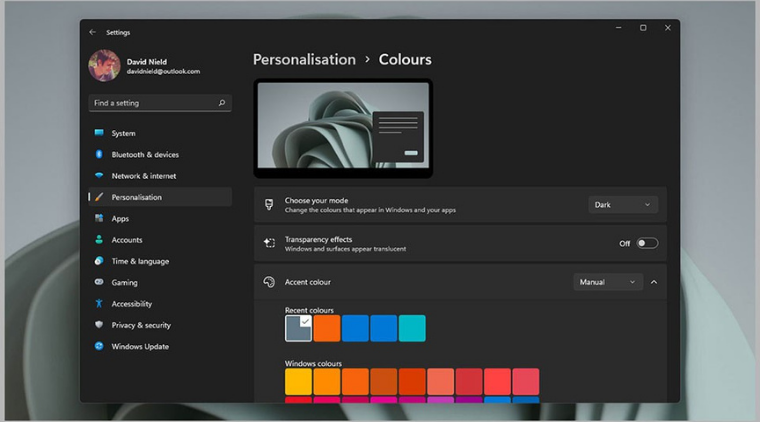Open Time & language settings
Screen dimensions: 760x422
tap(160, 261)
